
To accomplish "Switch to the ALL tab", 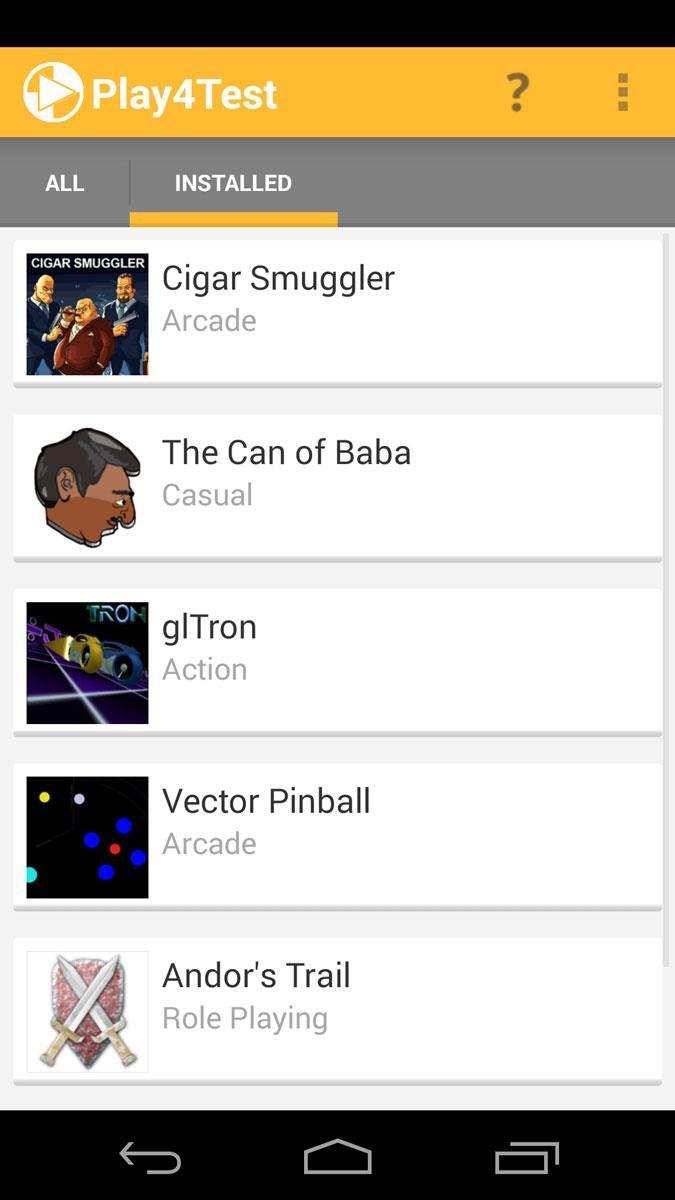I will coord(64,183).
